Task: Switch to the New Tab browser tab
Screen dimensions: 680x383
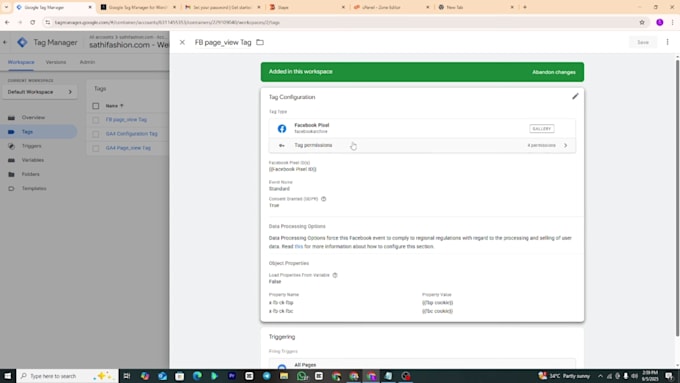Action: click(x=476, y=7)
